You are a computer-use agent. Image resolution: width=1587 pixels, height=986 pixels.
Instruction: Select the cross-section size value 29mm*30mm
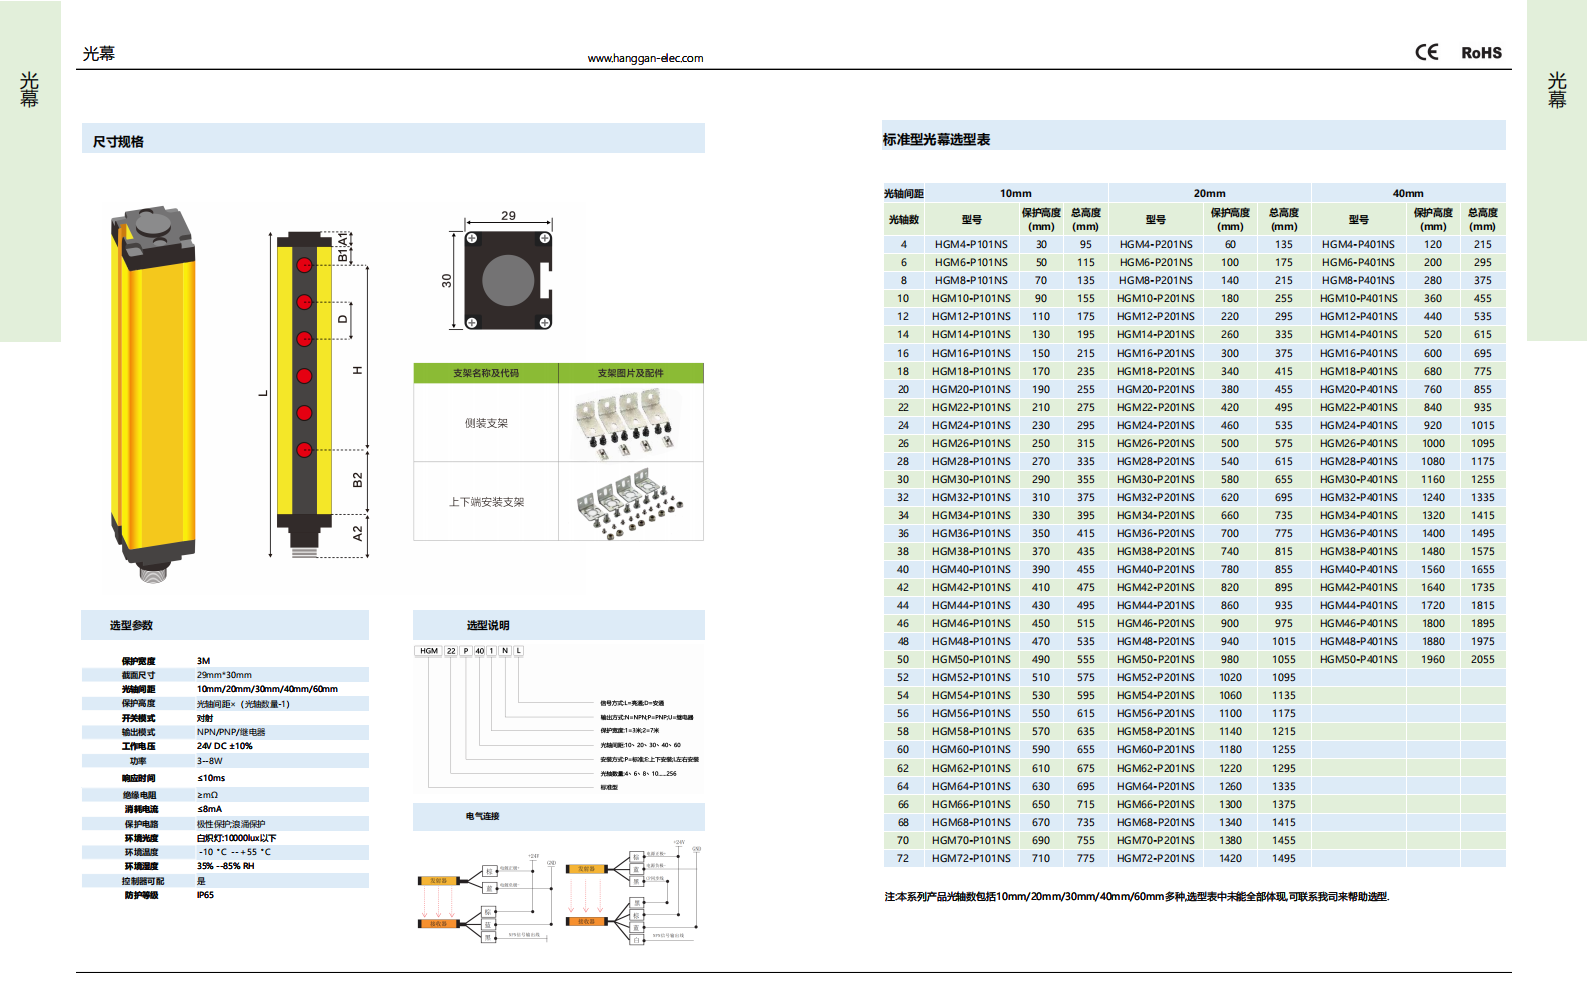(224, 675)
